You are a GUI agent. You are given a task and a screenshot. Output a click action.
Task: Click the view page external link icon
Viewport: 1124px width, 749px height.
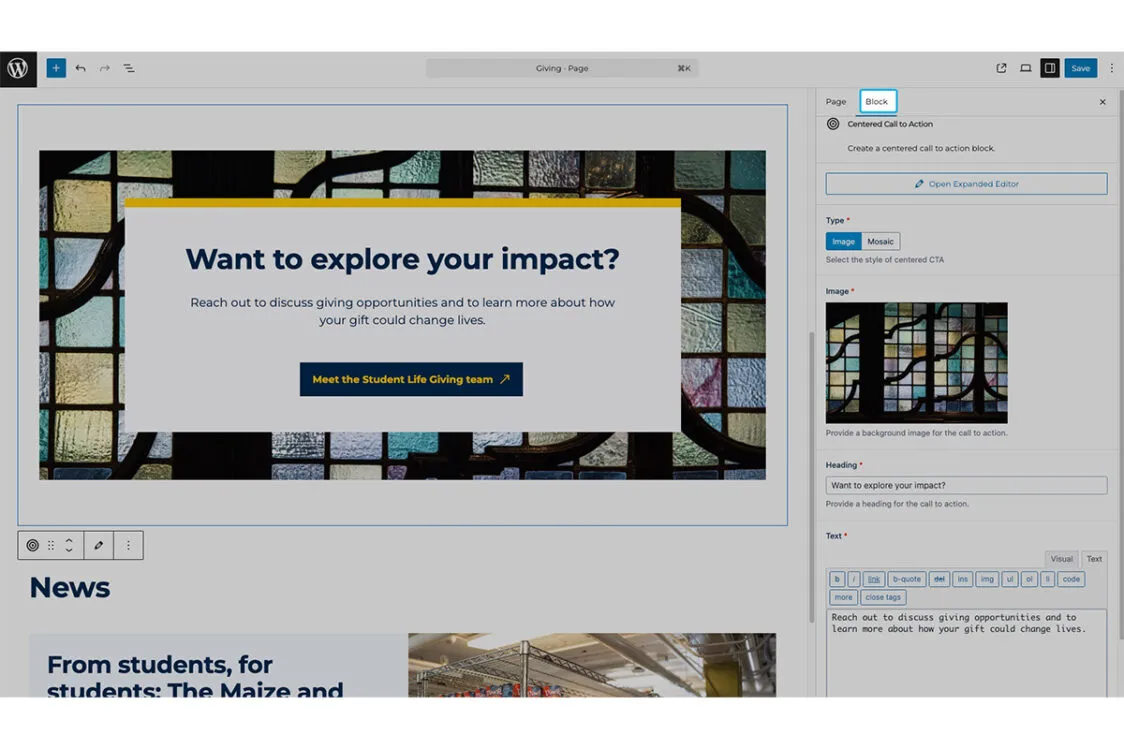click(1001, 68)
